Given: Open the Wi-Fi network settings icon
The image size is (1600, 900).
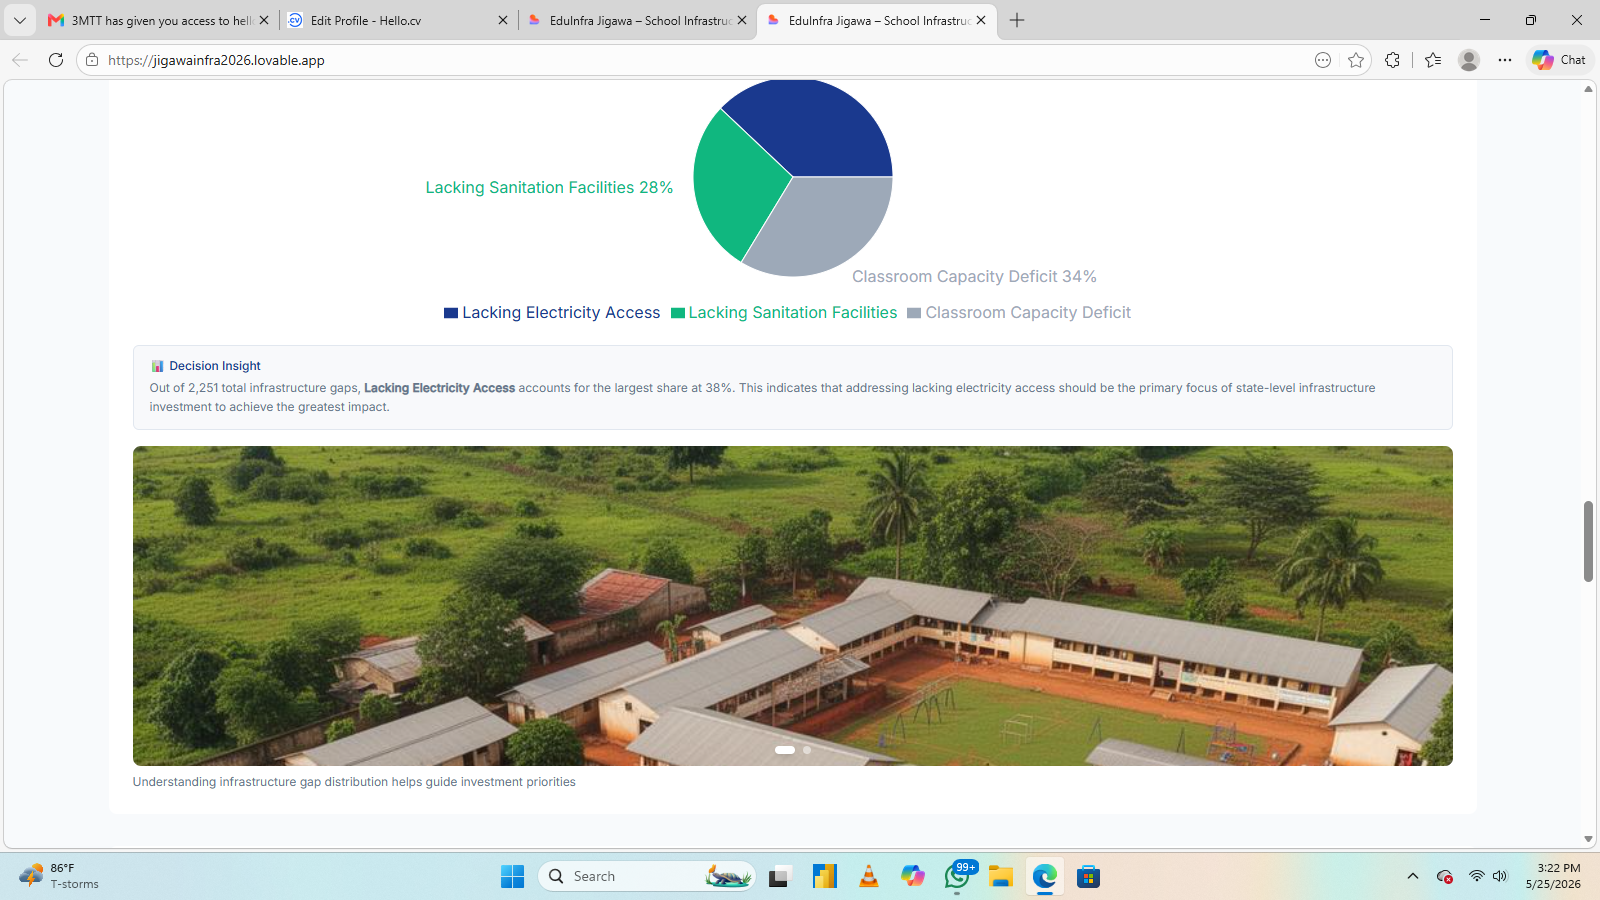Looking at the screenshot, I should (1477, 877).
